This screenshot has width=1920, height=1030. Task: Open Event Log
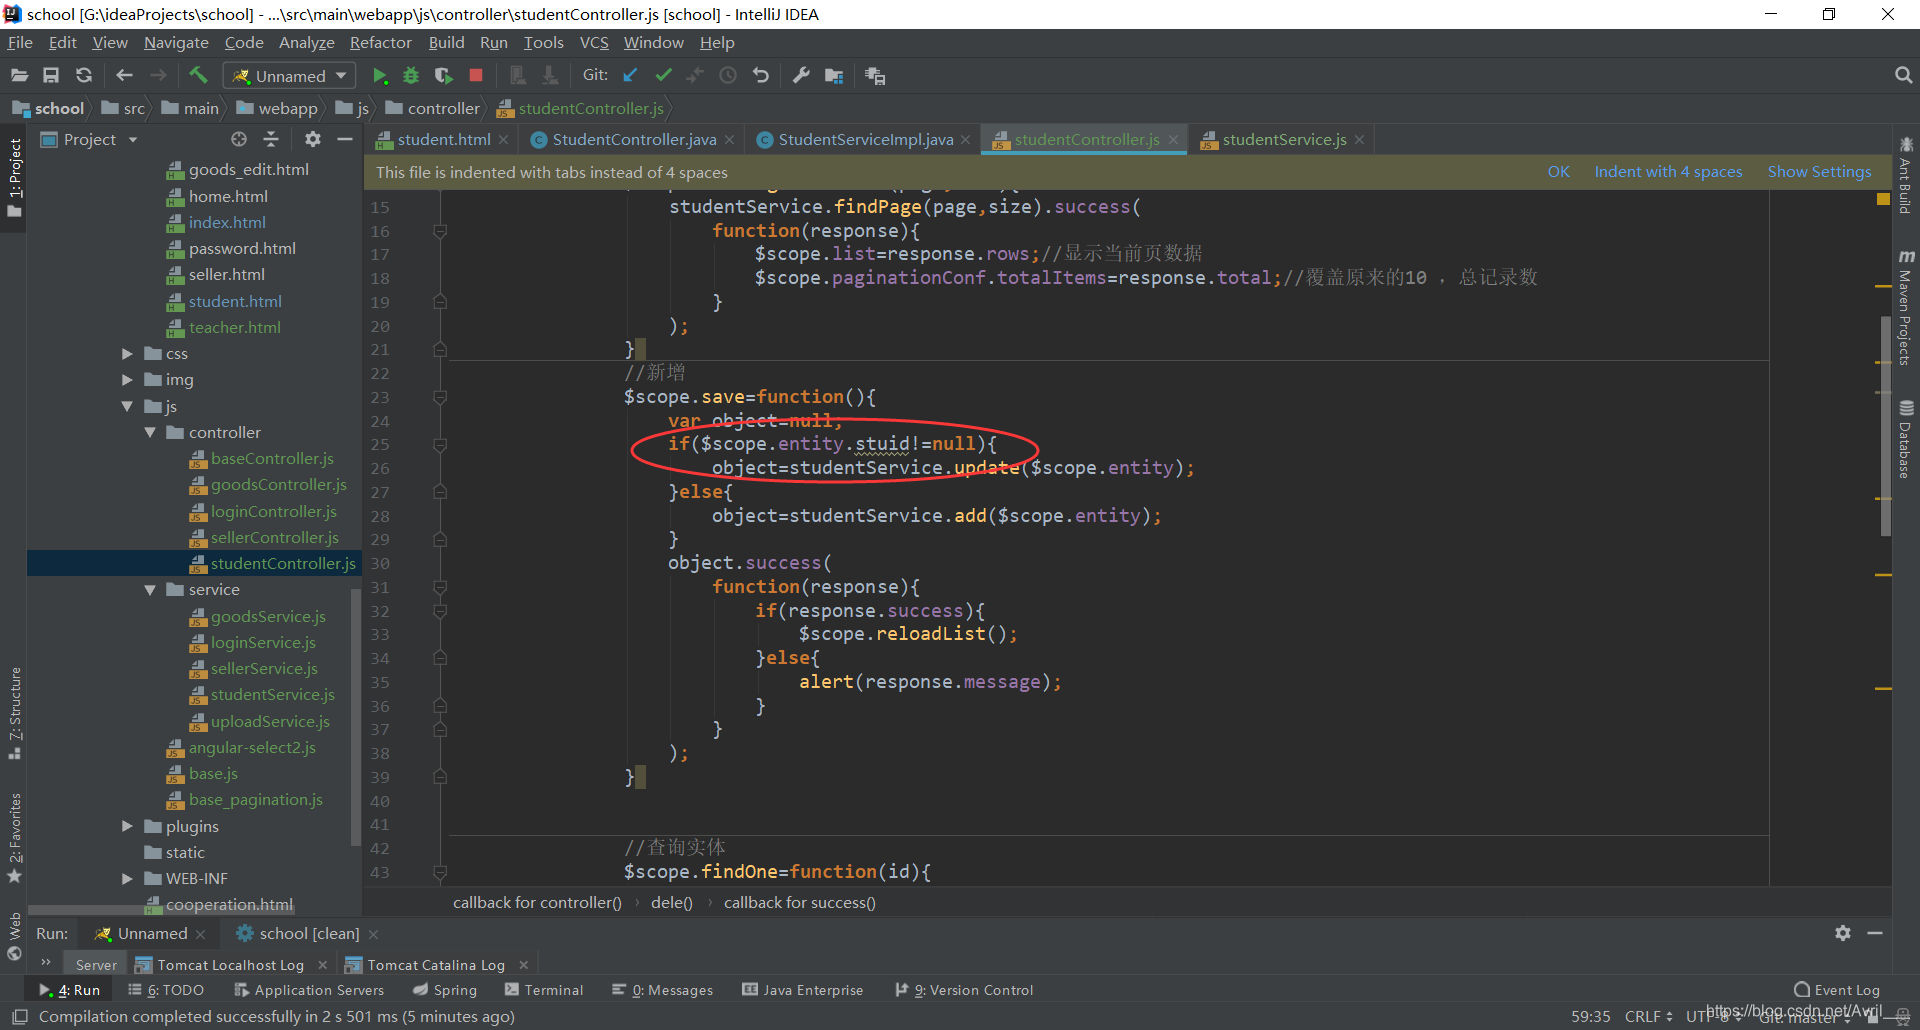point(1837,990)
